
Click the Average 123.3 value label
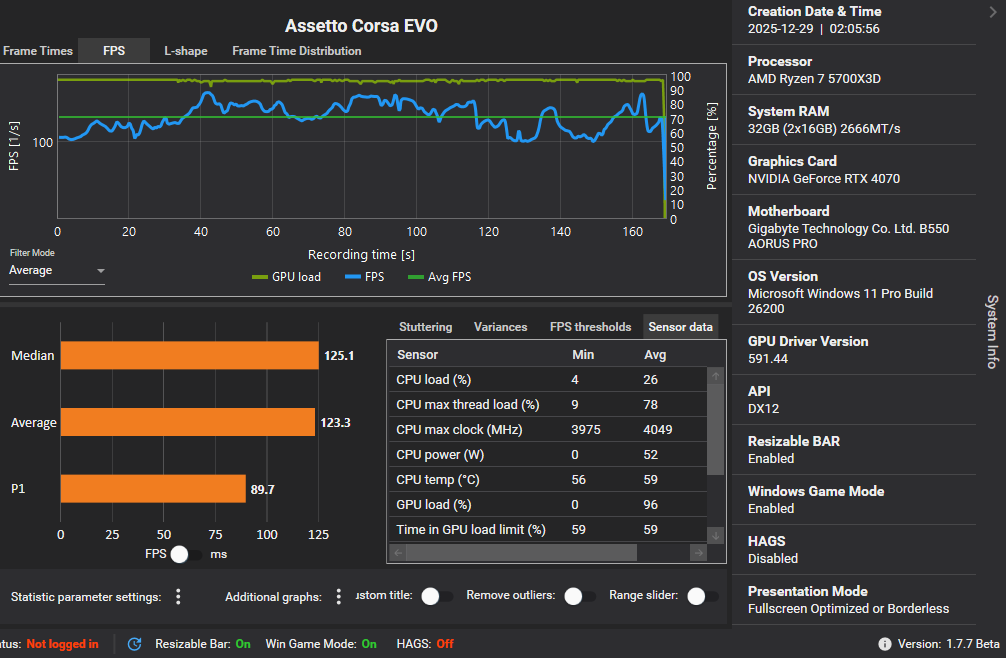point(335,423)
